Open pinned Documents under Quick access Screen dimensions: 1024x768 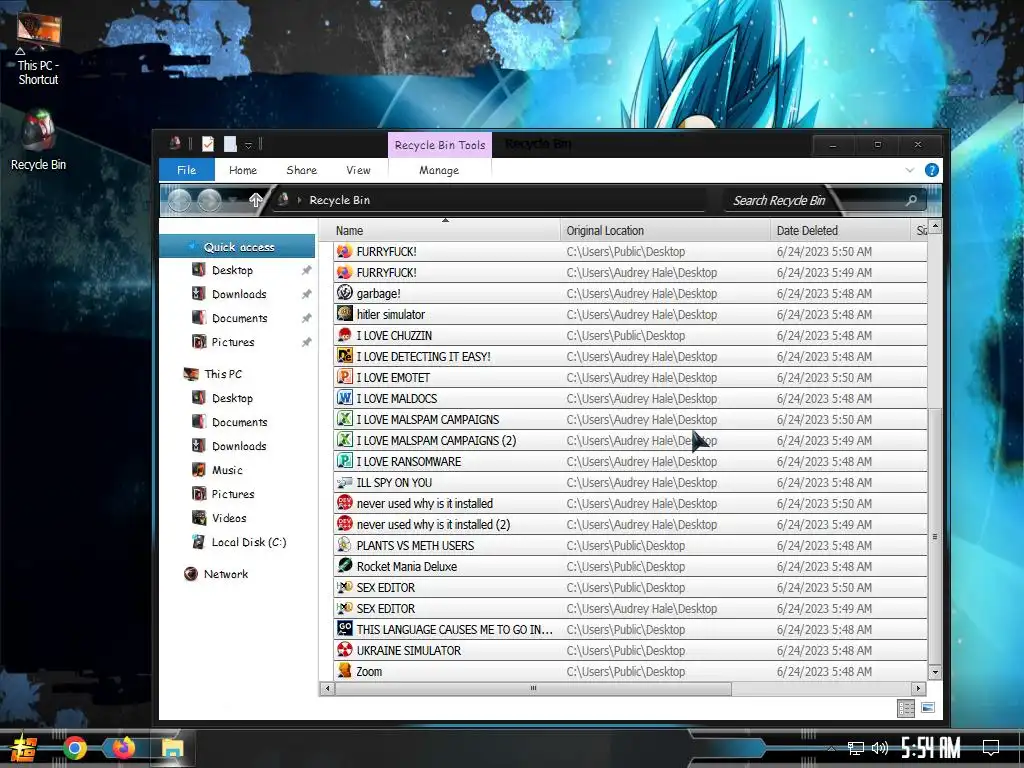pos(238,318)
